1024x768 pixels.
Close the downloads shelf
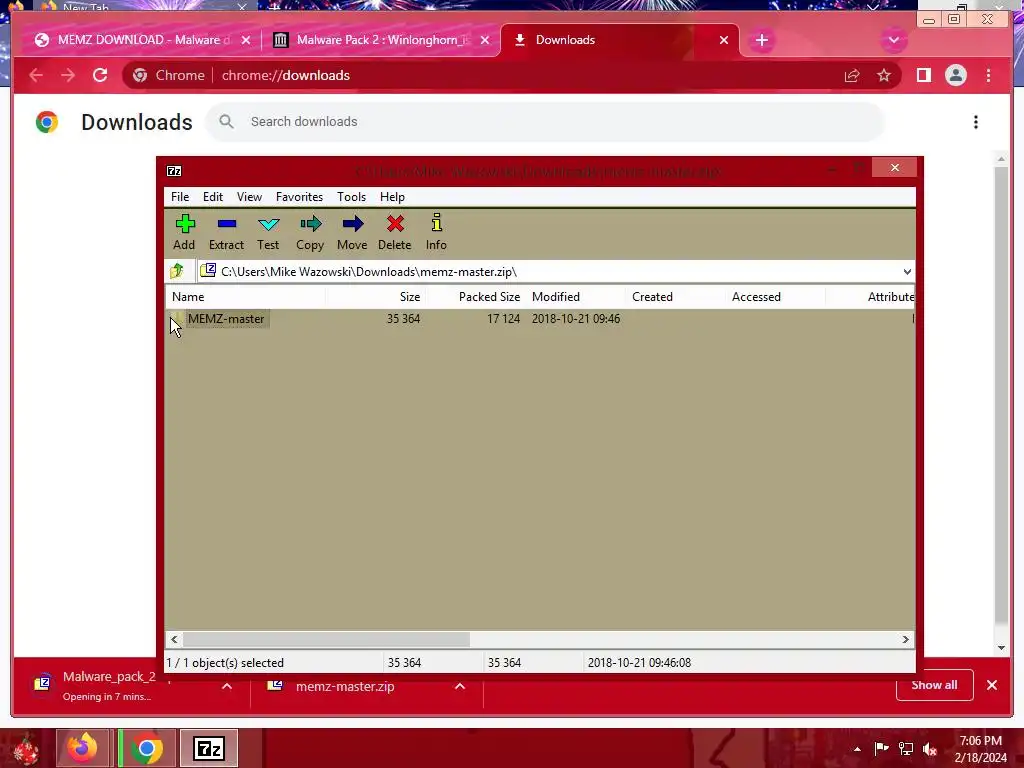click(992, 685)
